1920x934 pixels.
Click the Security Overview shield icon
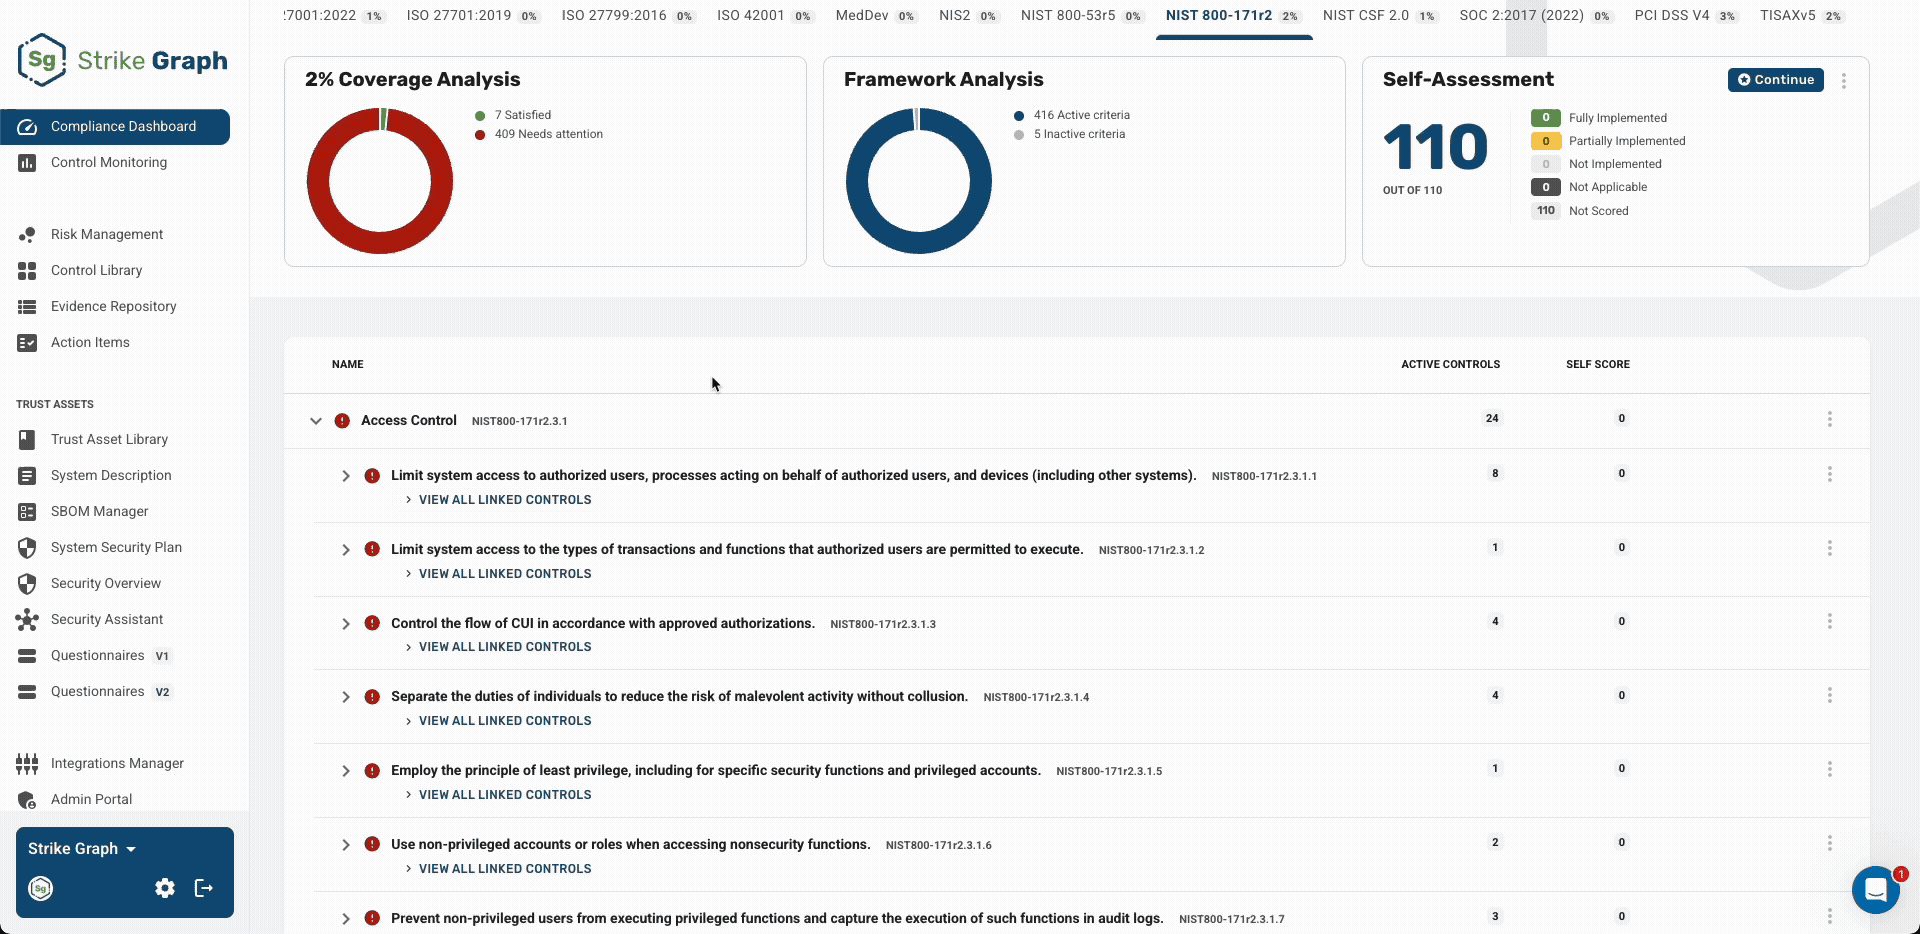[x=27, y=584]
